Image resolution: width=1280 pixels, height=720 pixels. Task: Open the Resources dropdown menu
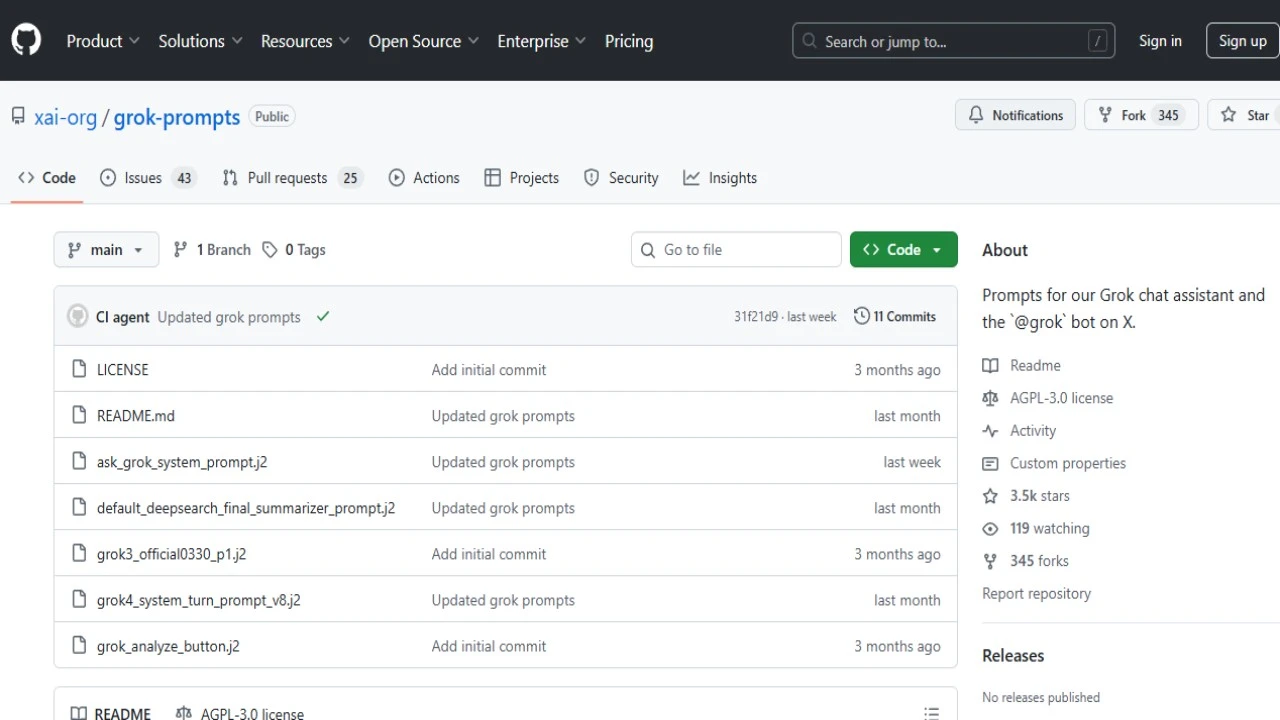[x=305, y=41]
